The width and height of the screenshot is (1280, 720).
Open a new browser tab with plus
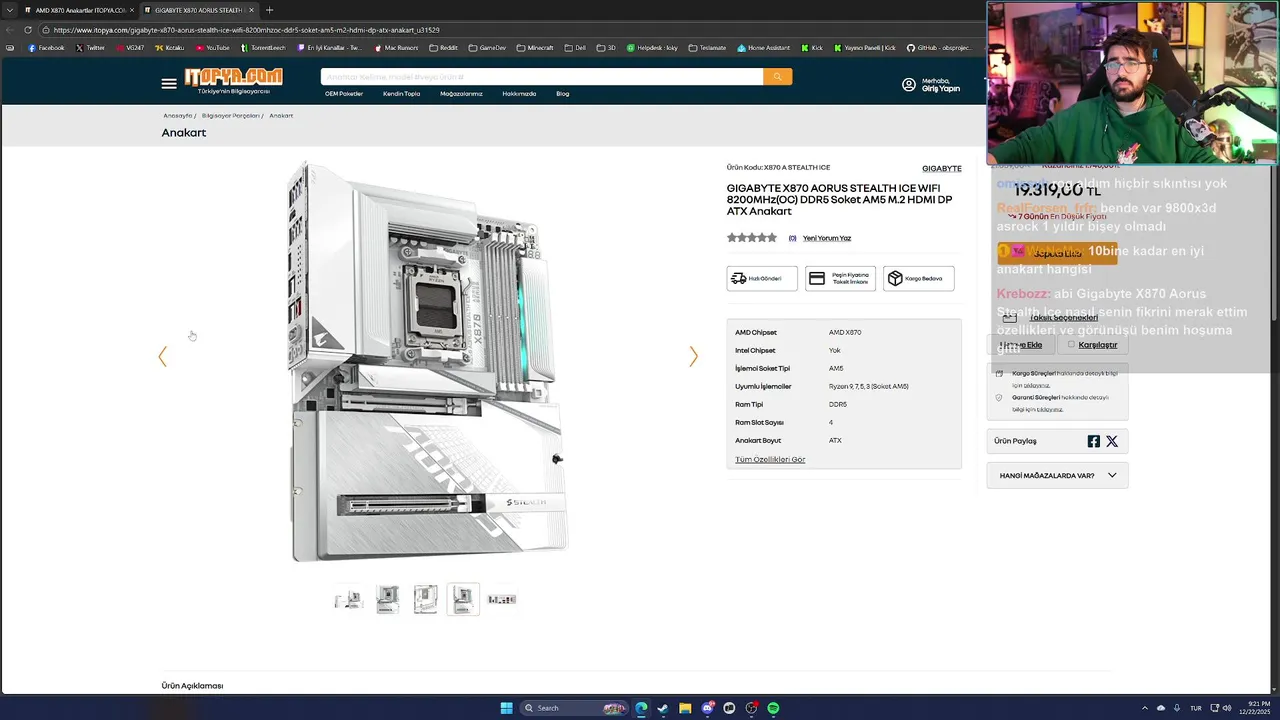coord(269,10)
